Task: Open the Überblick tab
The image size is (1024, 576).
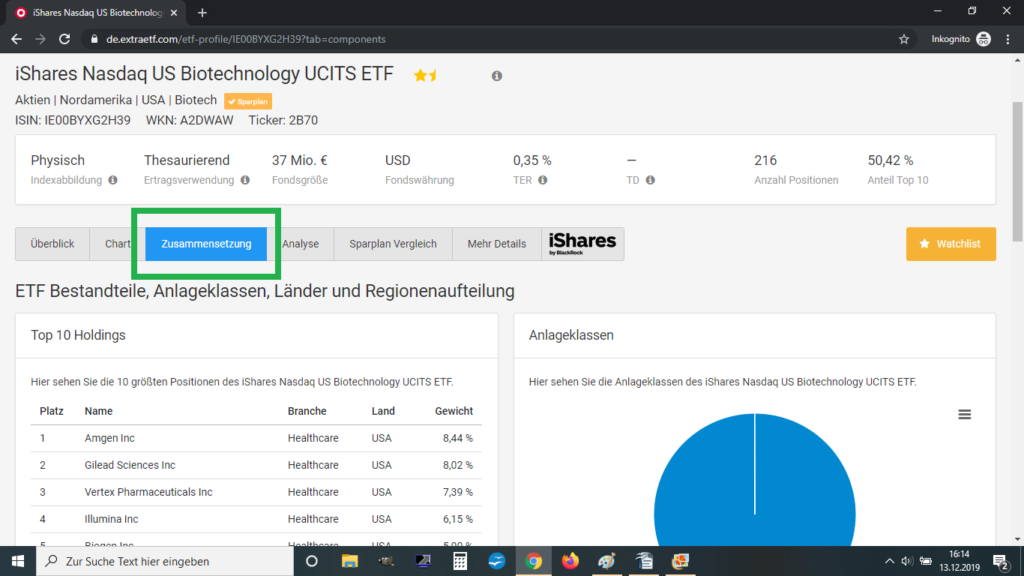Action: tap(52, 244)
